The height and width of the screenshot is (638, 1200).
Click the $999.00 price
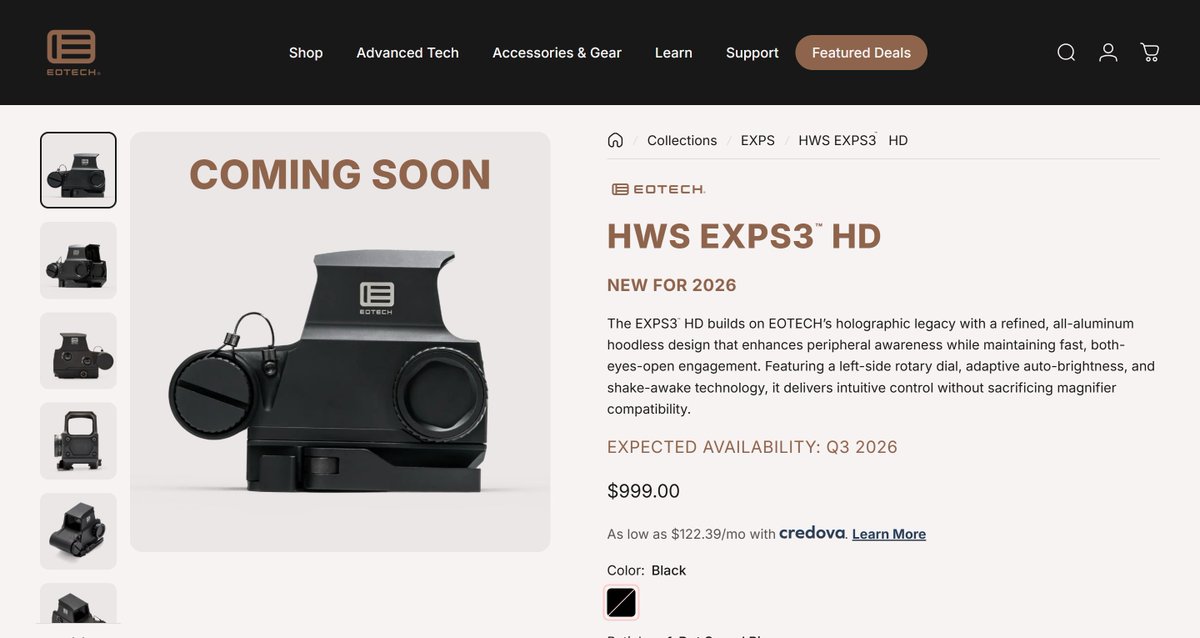click(643, 491)
